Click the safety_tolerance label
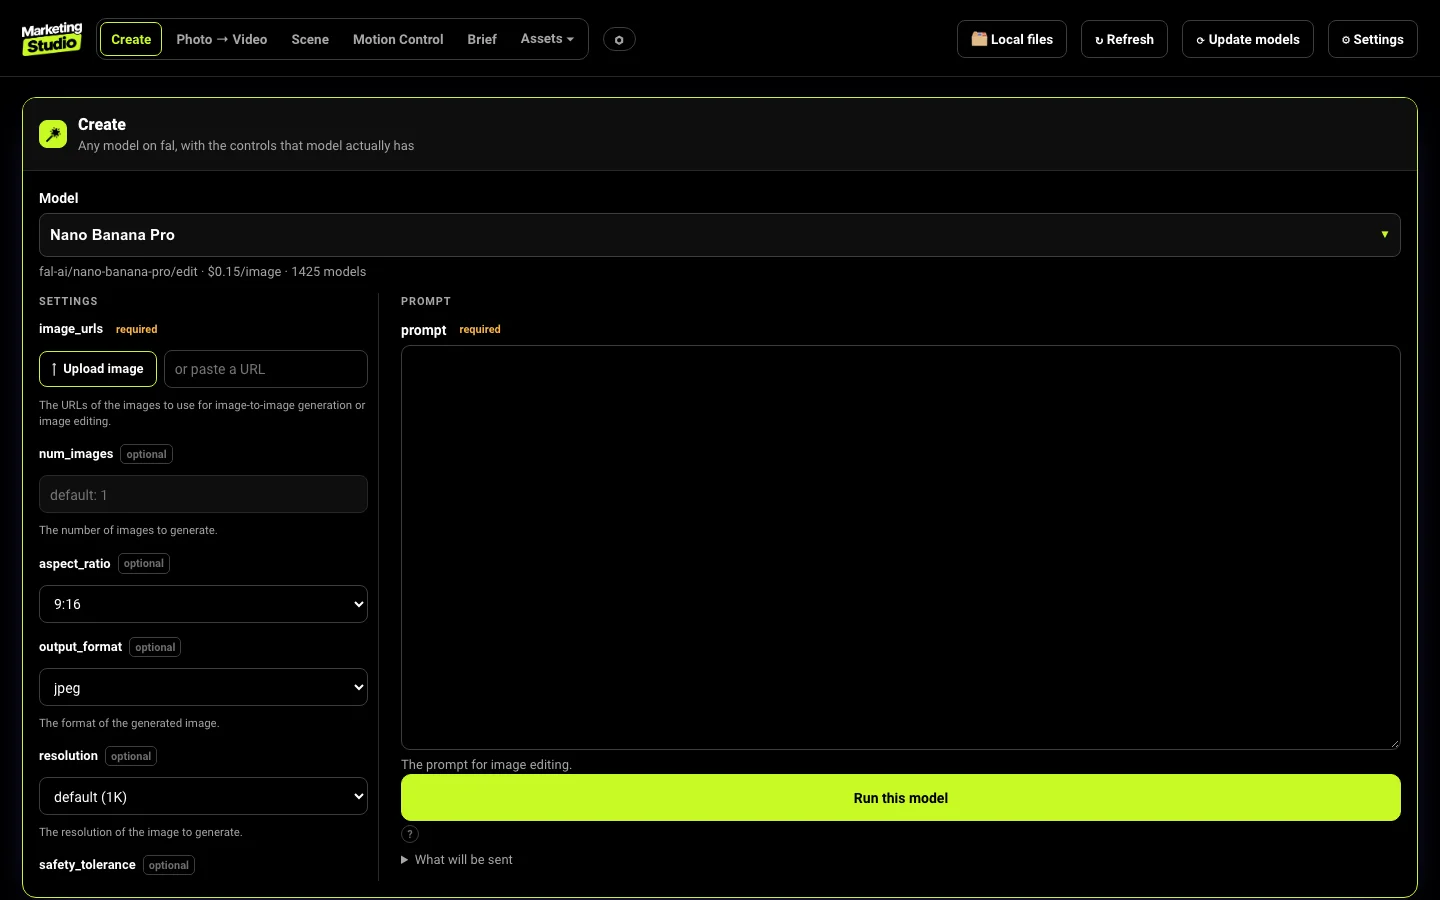This screenshot has width=1440, height=900. 87,865
